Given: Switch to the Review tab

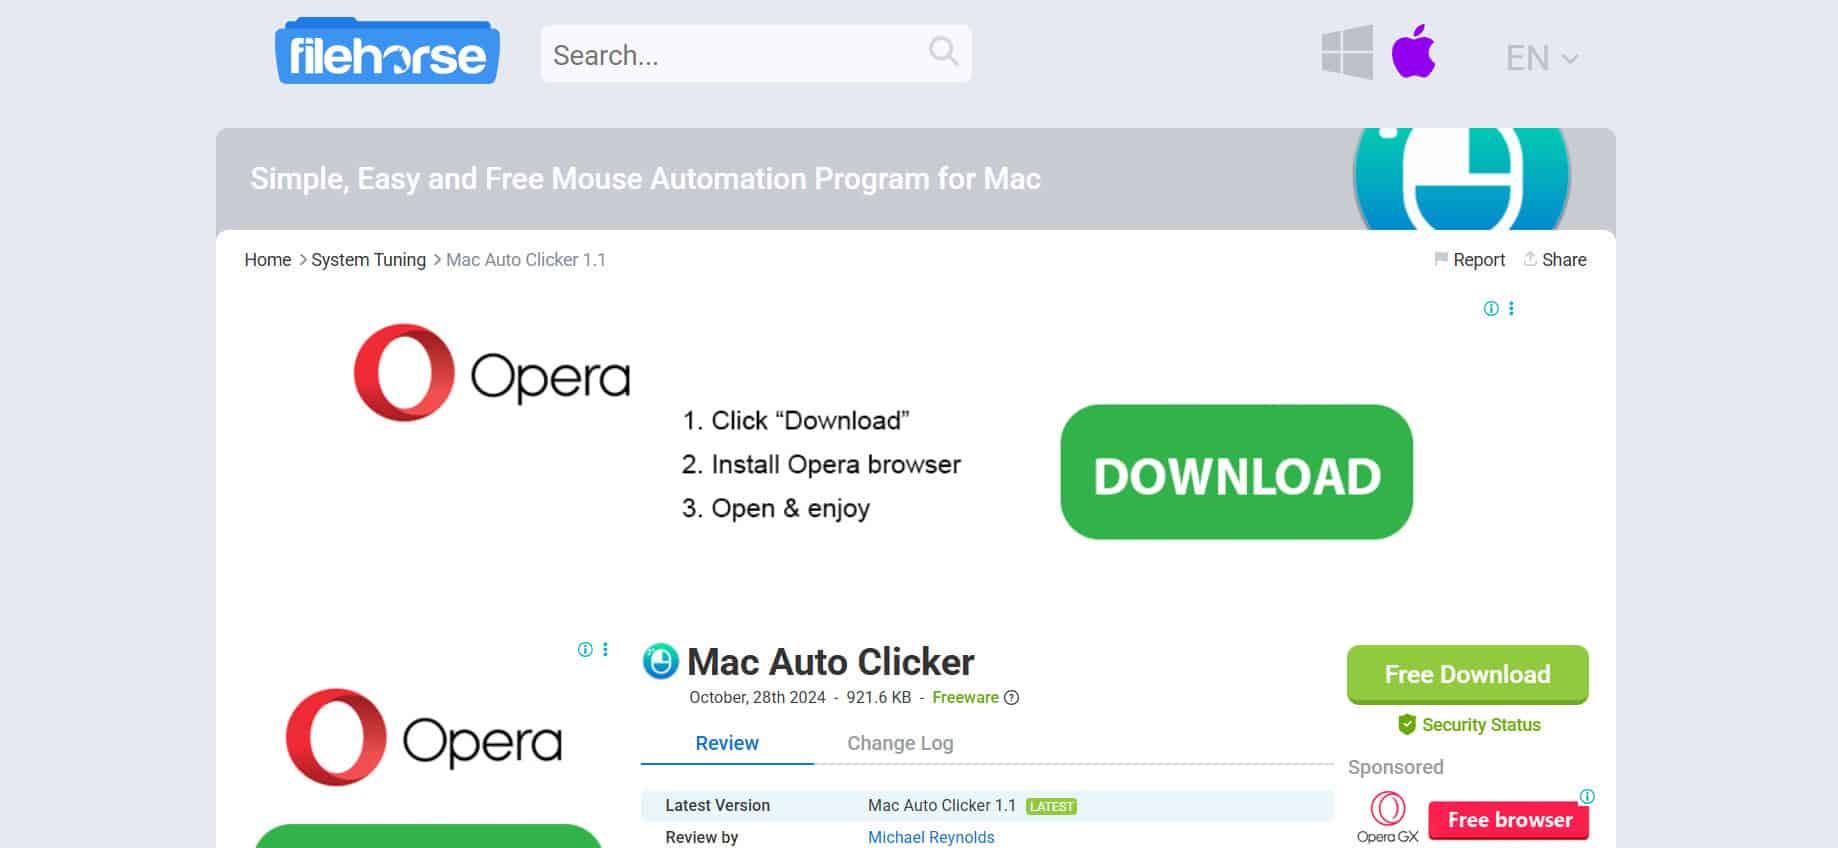Looking at the screenshot, I should pos(727,743).
